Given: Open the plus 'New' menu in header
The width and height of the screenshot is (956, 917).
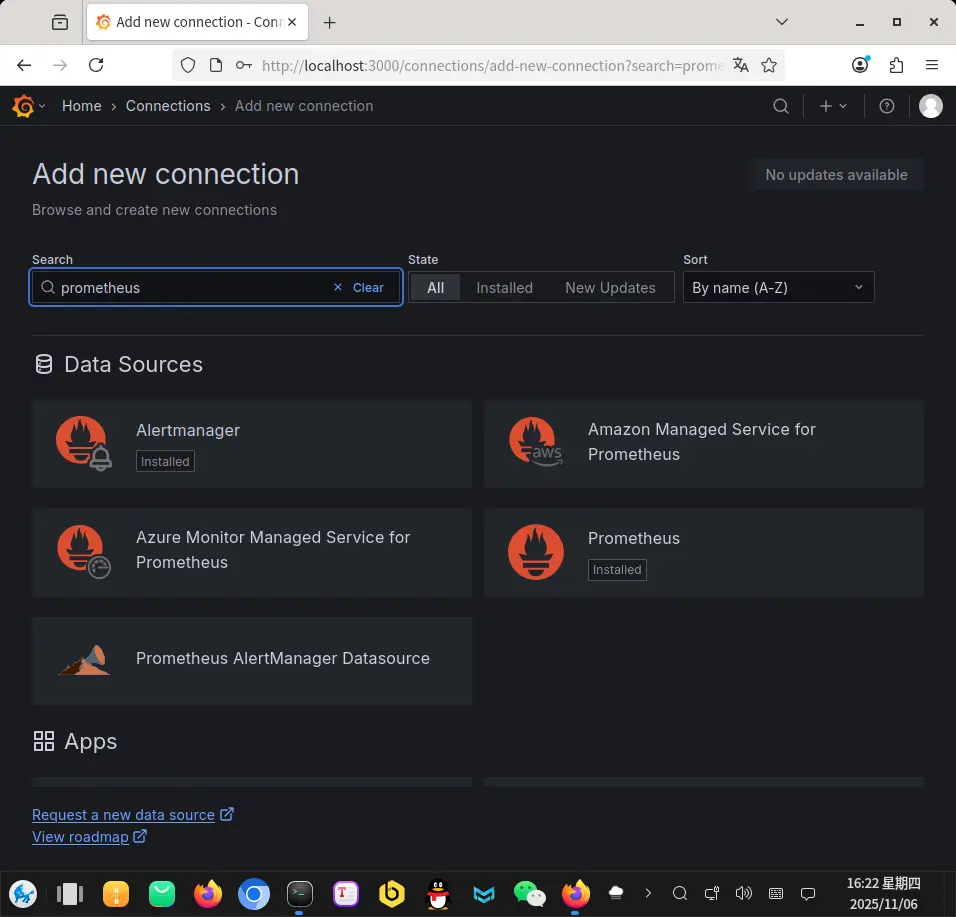Looking at the screenshot, I should tap(833, 106).
